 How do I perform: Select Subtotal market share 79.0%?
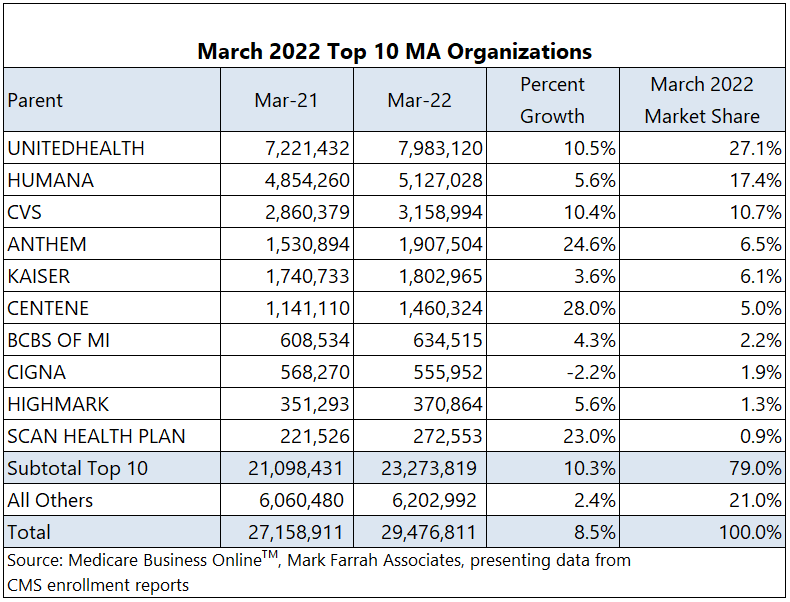pyautogui.click(x=755, y=469)
